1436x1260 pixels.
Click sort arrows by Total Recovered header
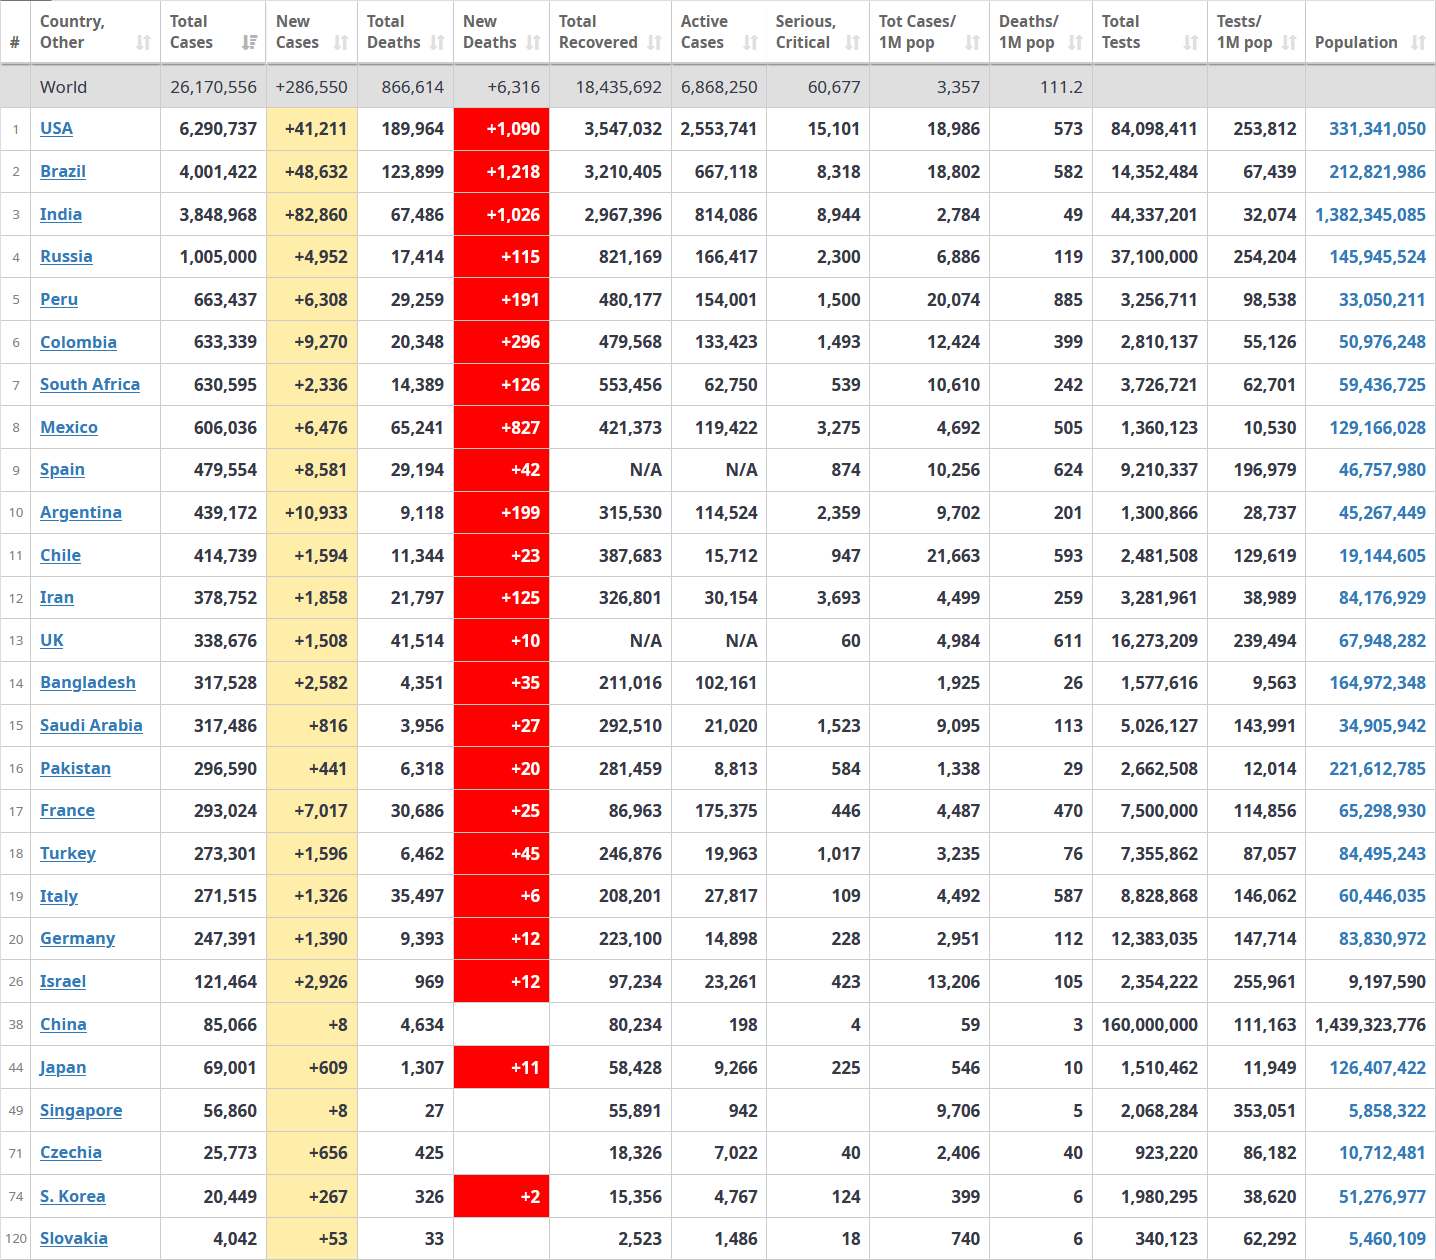coord(654,43)
